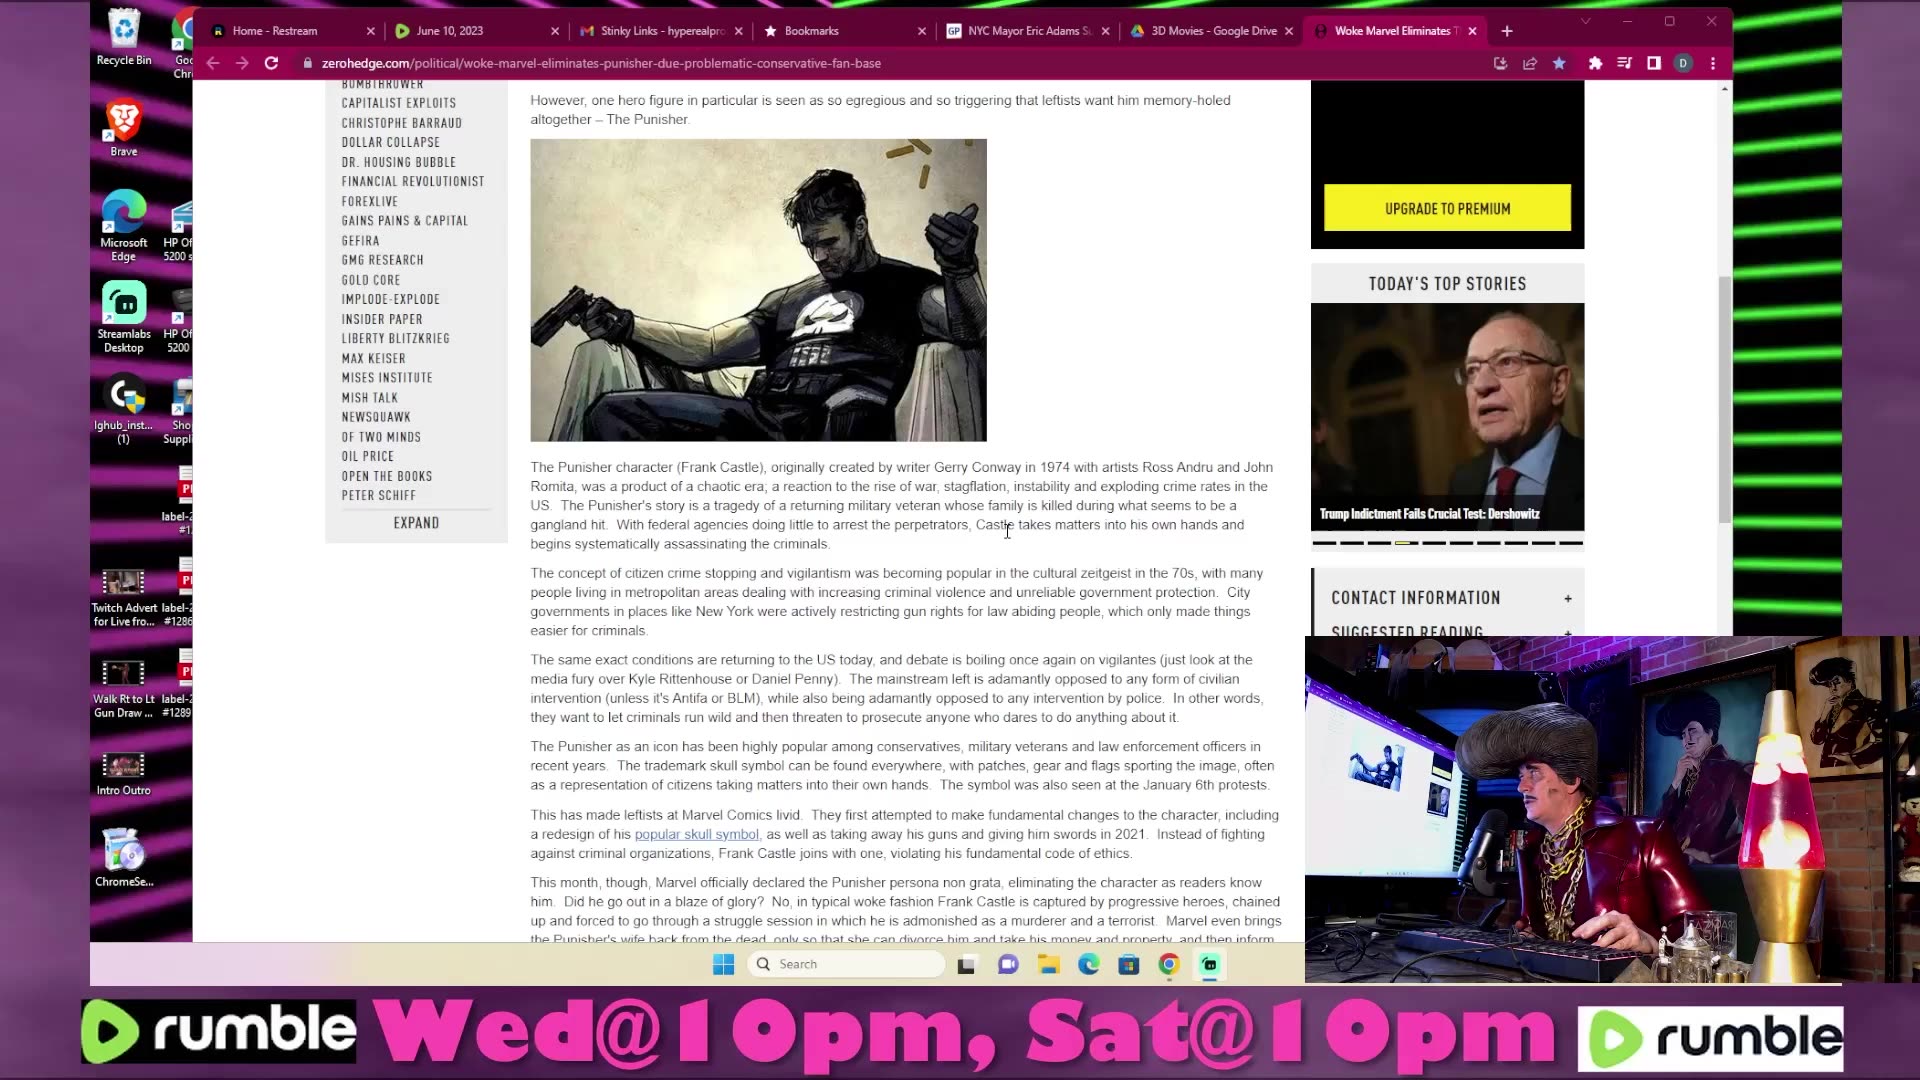Click the install page icon in the address bar

(1500, 63)
